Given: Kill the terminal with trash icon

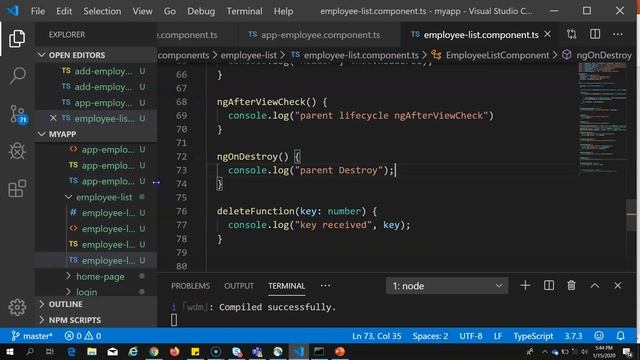Looking at the screenshot, I should pyautogui.click(x=571, y=286).
